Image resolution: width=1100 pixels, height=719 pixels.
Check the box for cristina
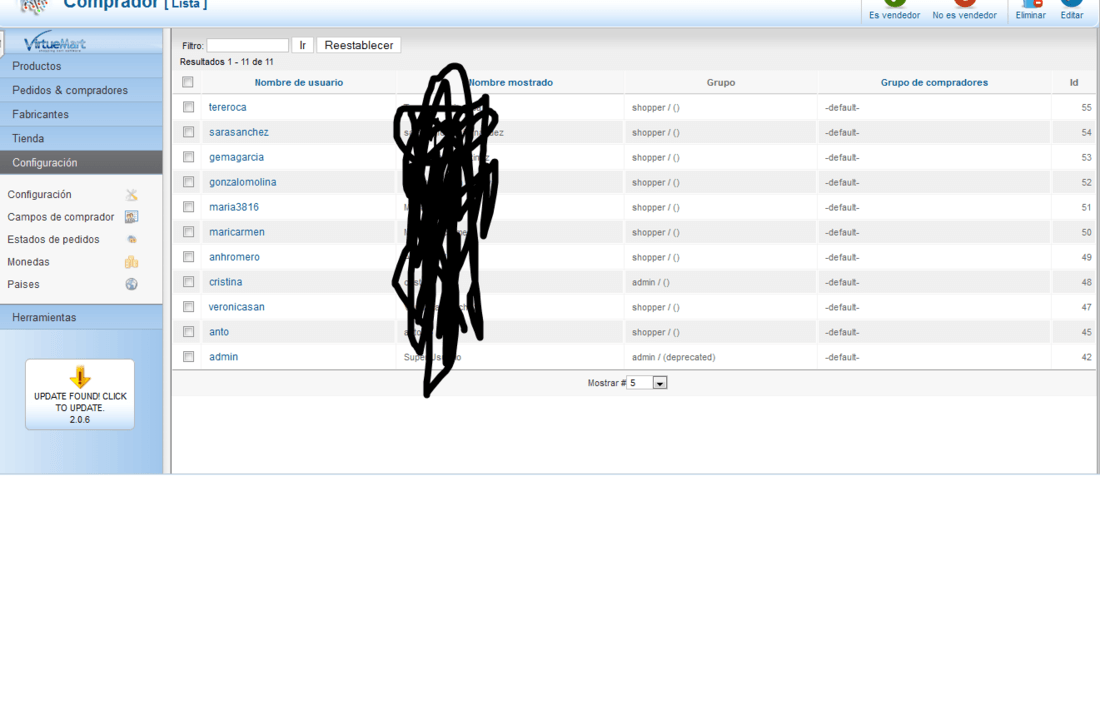pyautogui.click(x=189, y=281)
